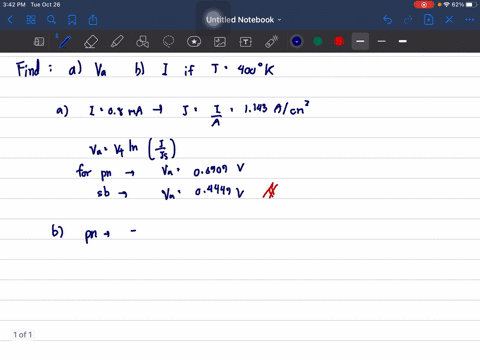Select the thinnest stroke width
The image size is (480, 360).
coord(360,41)
